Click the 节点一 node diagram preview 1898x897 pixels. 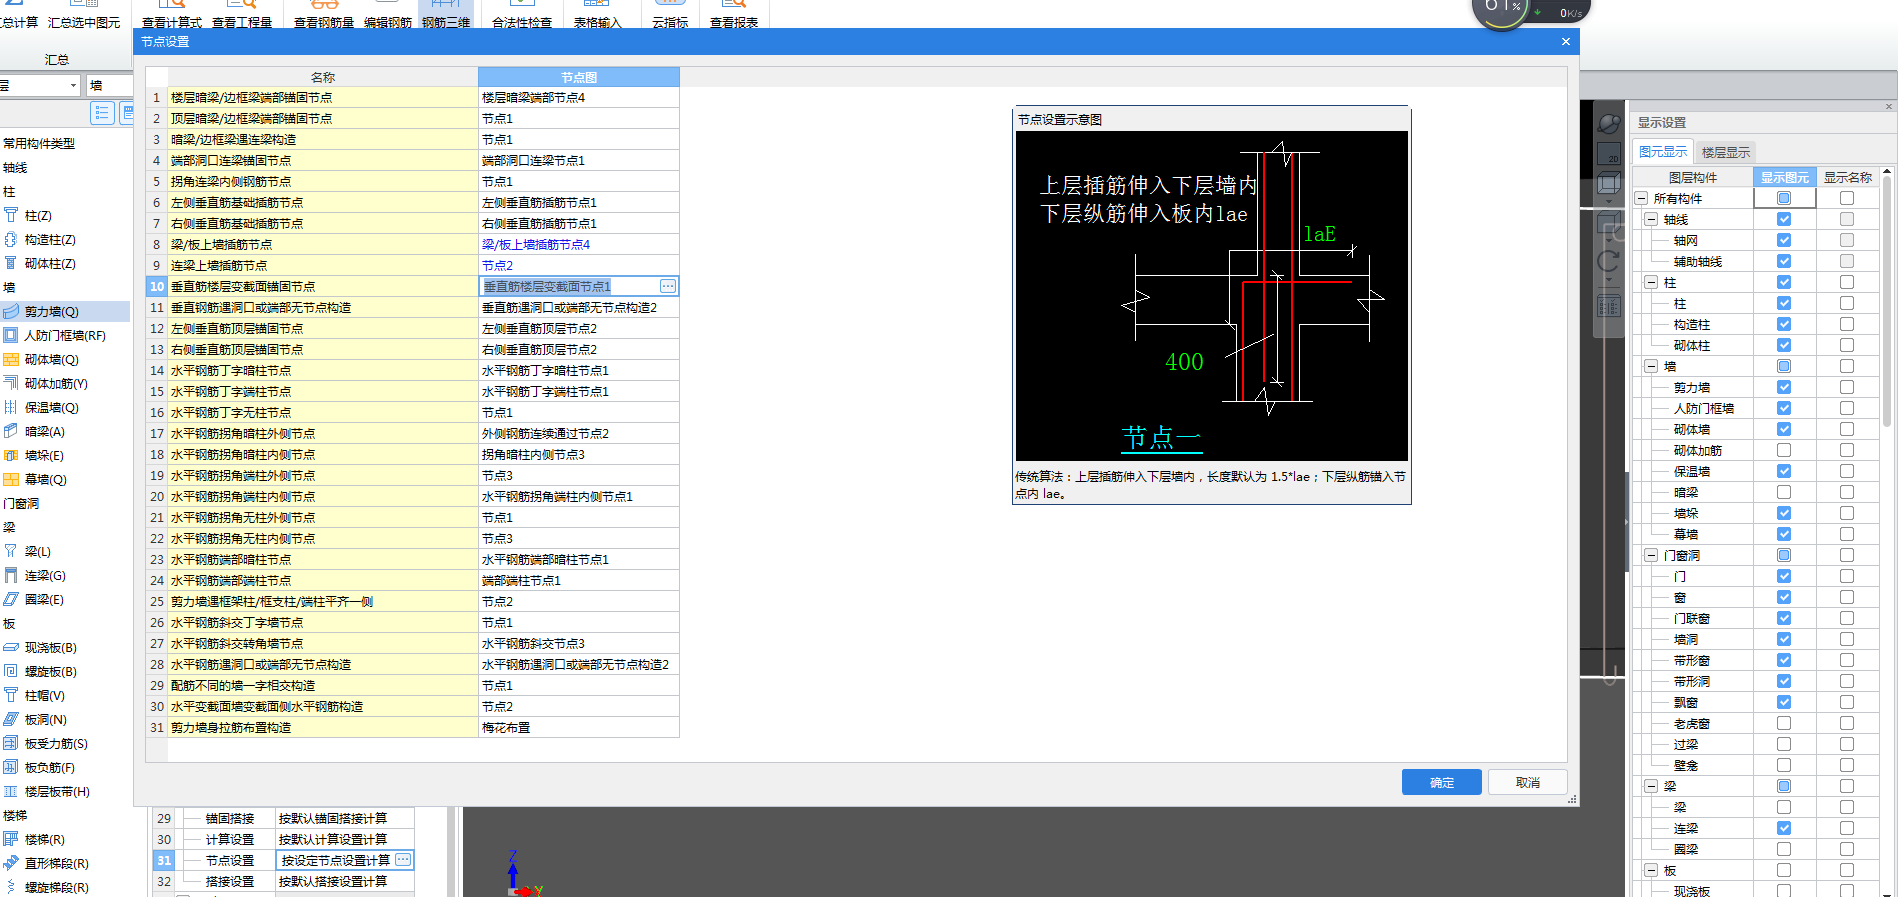pyautogui.click(x=1212, y=296)
